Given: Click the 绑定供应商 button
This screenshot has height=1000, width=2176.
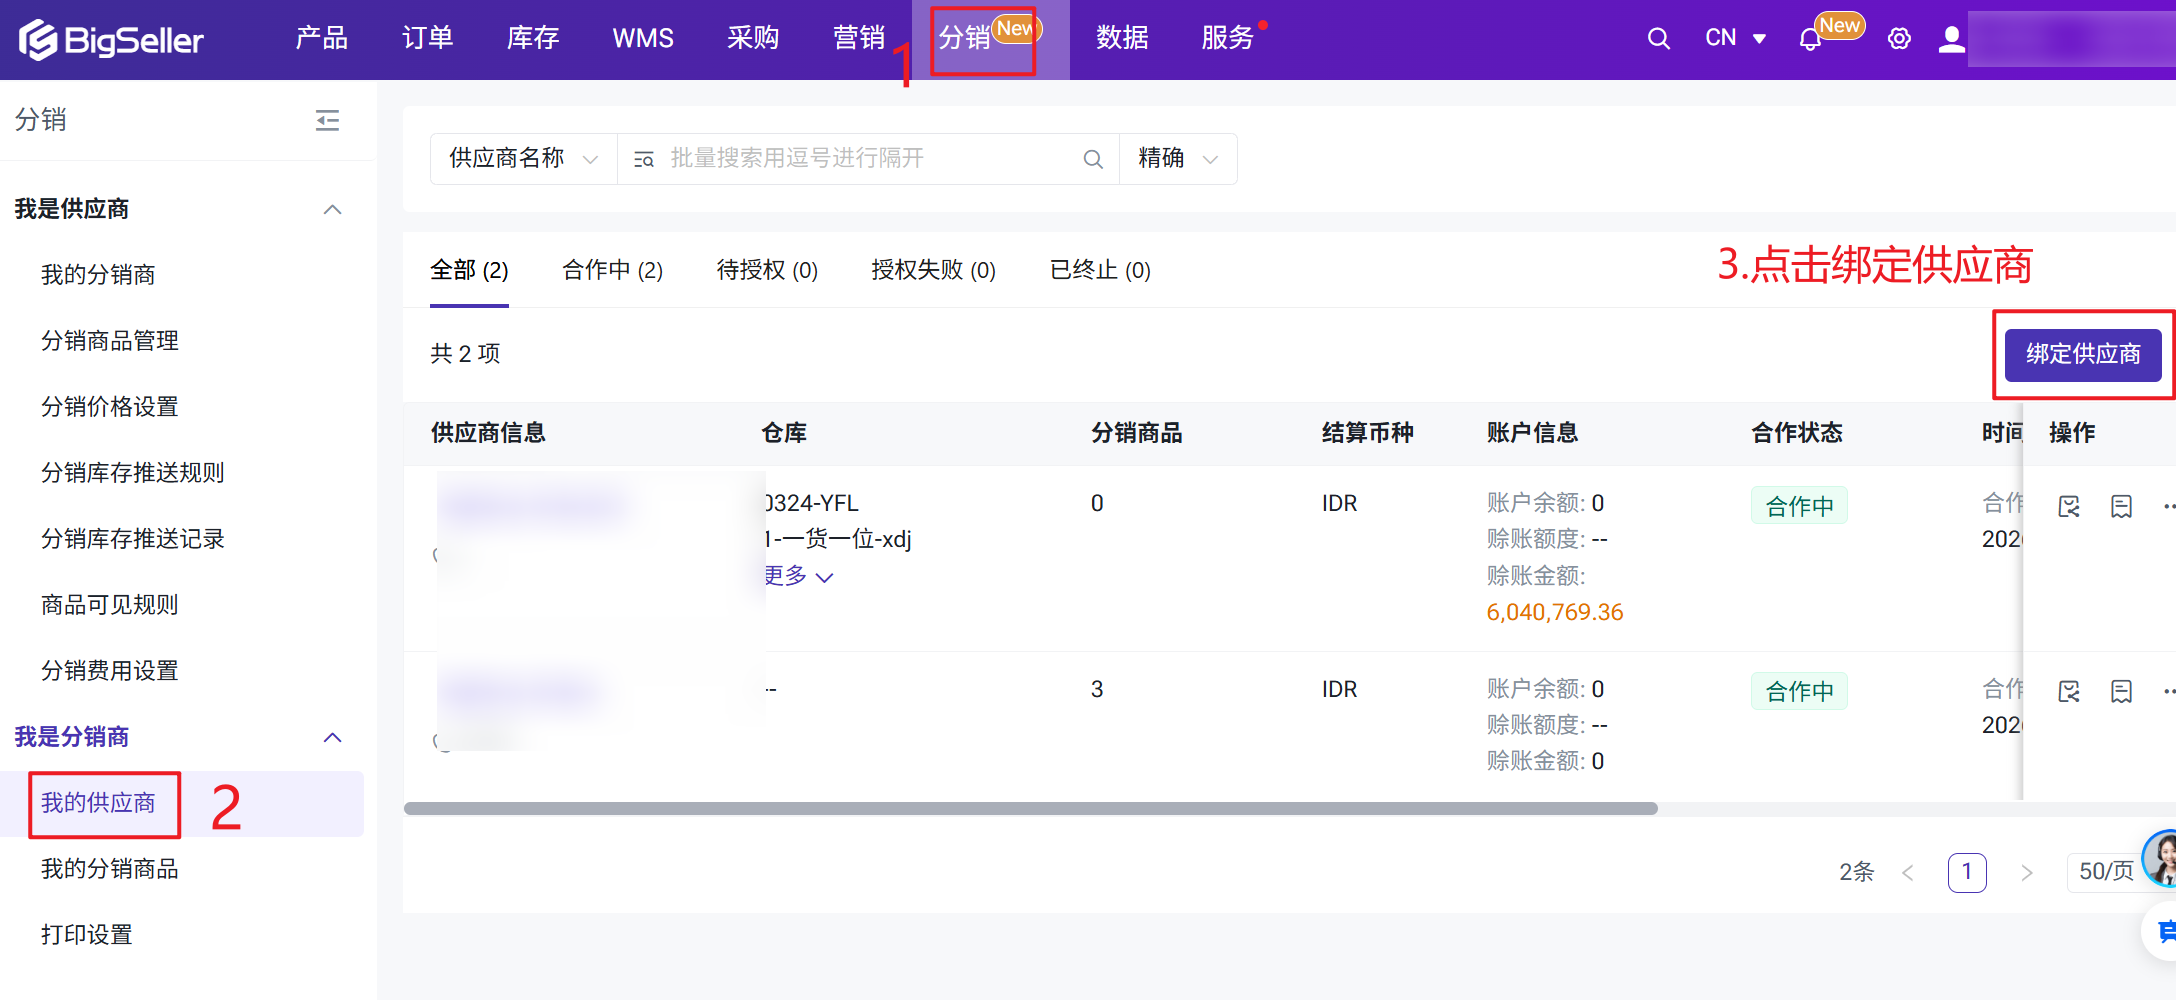Looking at the screenshot, I should 2082,354.
